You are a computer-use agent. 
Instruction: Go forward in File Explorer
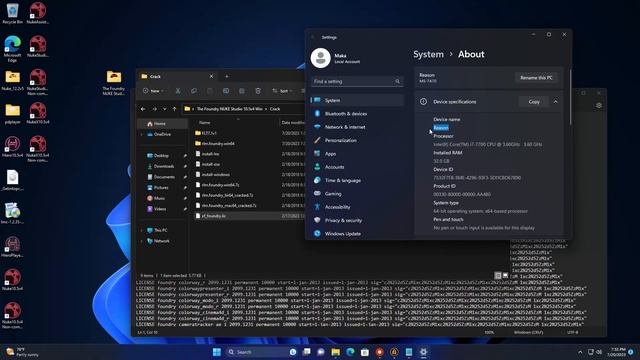[154, 109]
